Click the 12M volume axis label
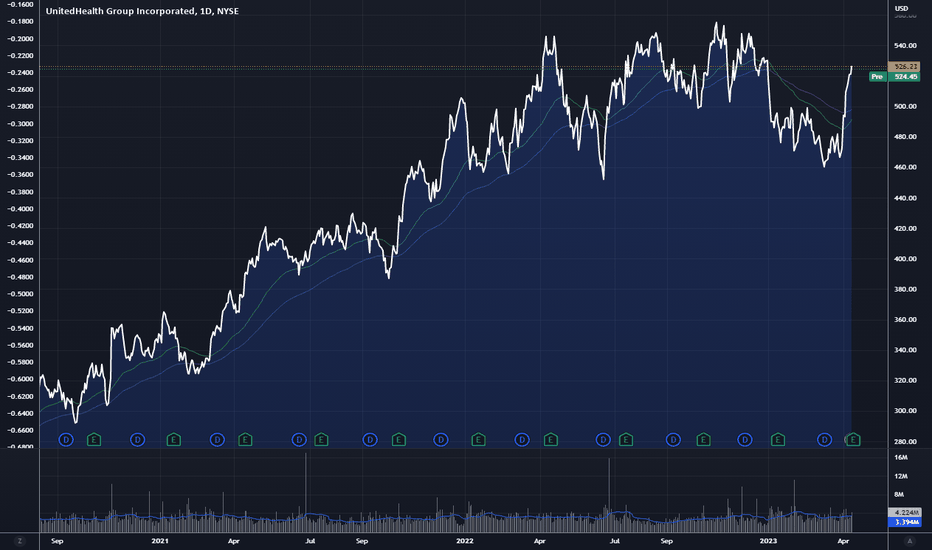932x550 pixels. [901, 476]
